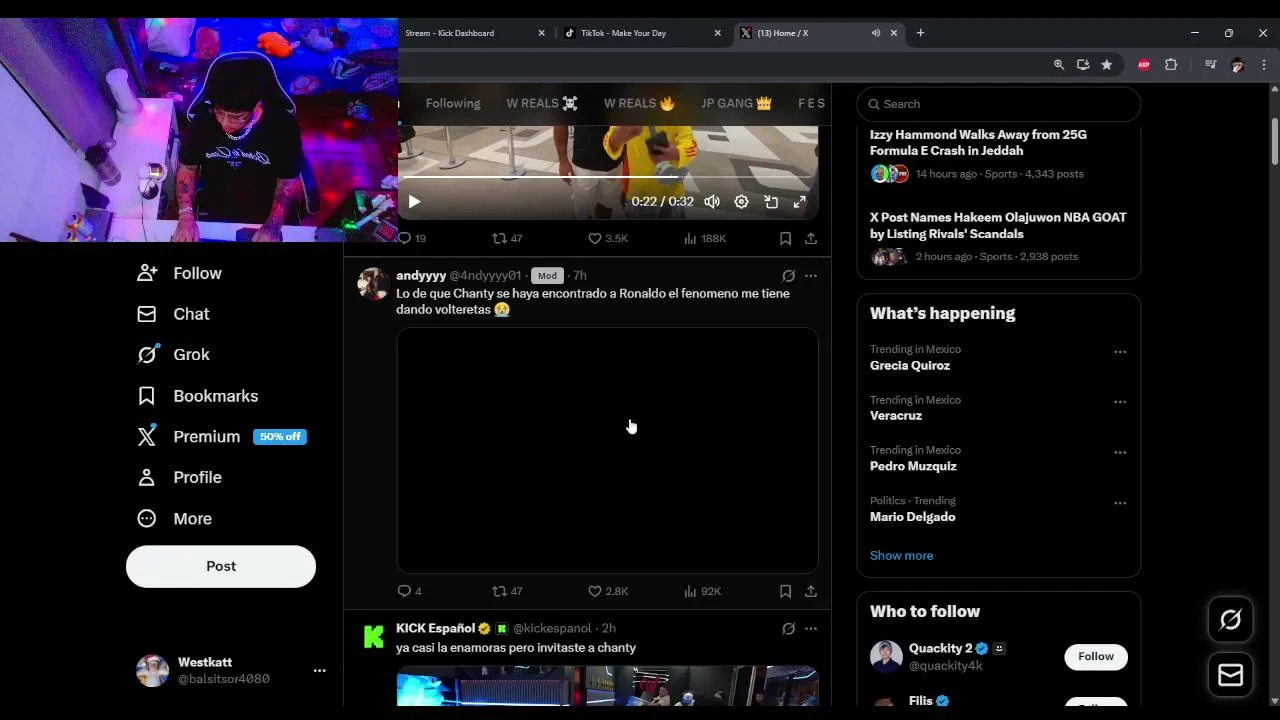Open a new browser tab

(920, 33)
